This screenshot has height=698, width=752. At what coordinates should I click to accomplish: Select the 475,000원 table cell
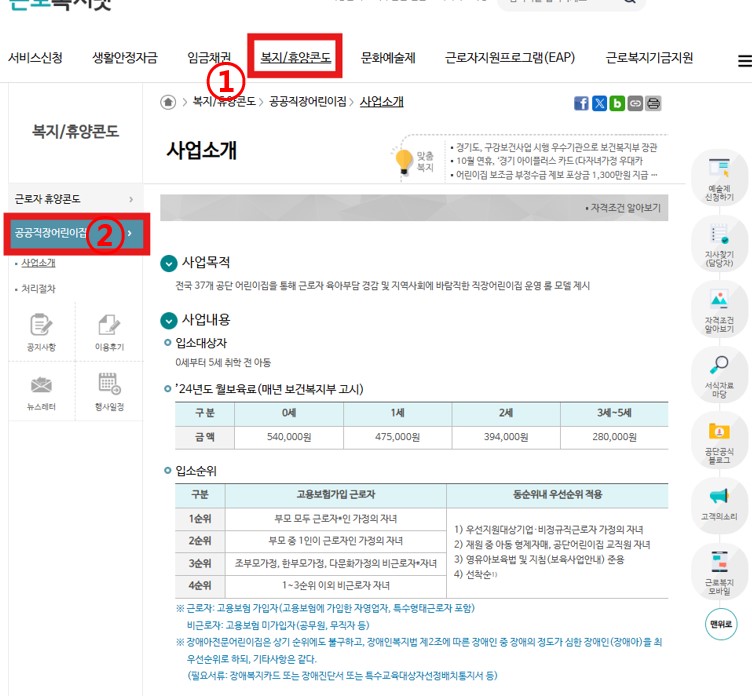click(398, 438)
